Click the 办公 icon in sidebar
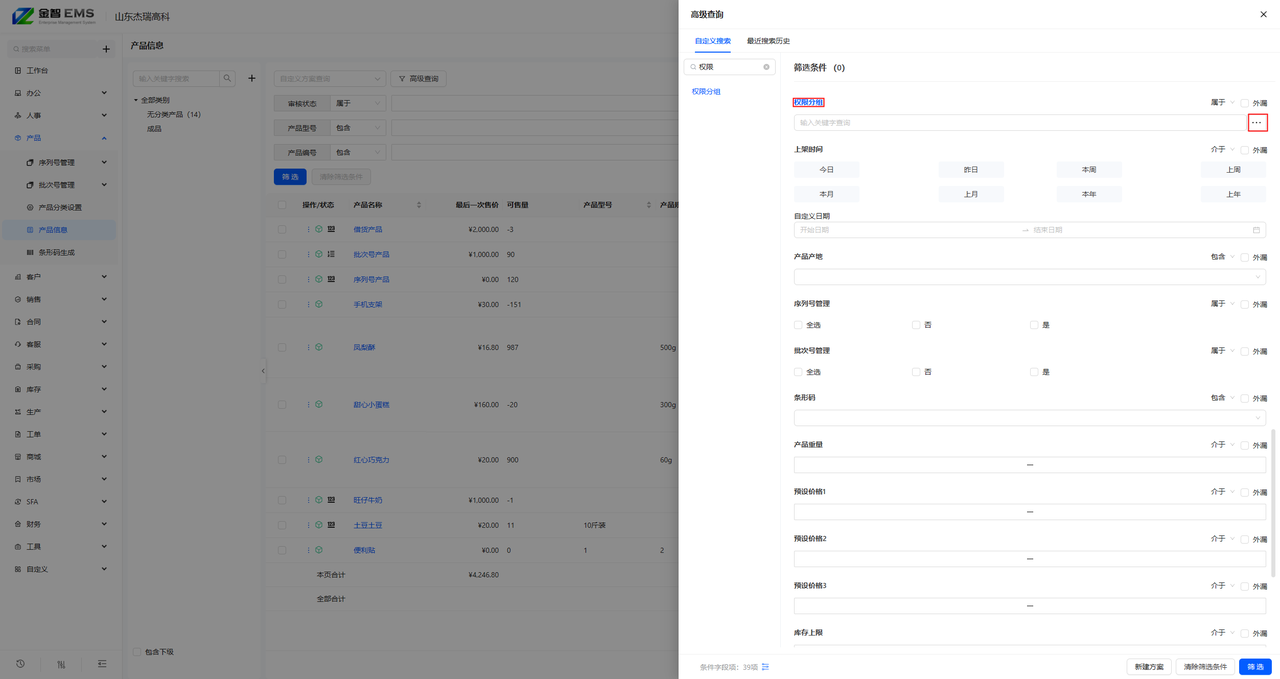This screenshot has width=1280, height=679. click(18, 93)
